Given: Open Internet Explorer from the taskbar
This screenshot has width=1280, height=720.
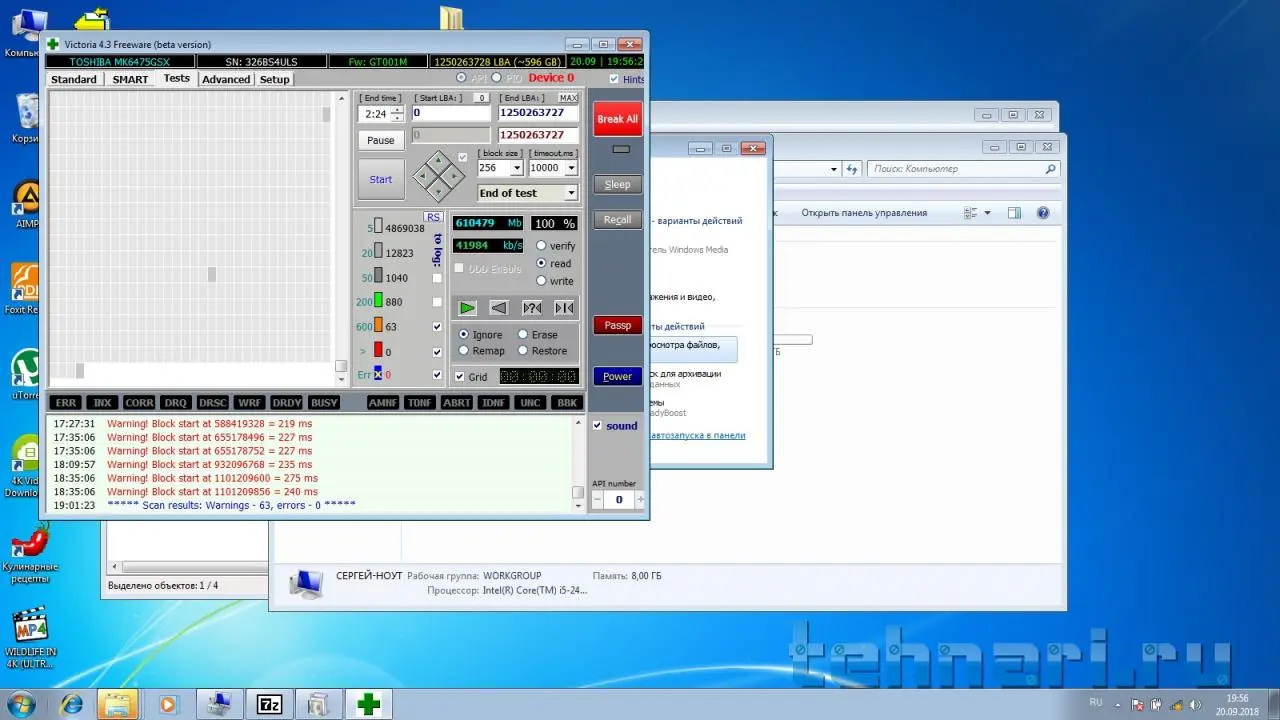Looking at the screenshot, I should (x=72, y=704).
